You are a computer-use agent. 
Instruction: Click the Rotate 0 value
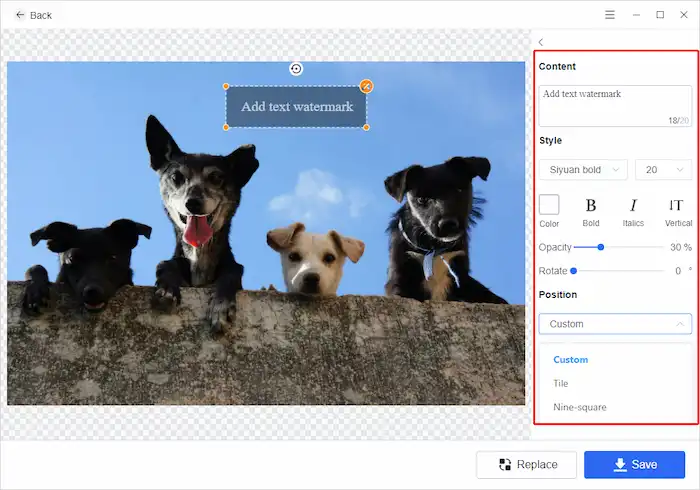[678, 271]
